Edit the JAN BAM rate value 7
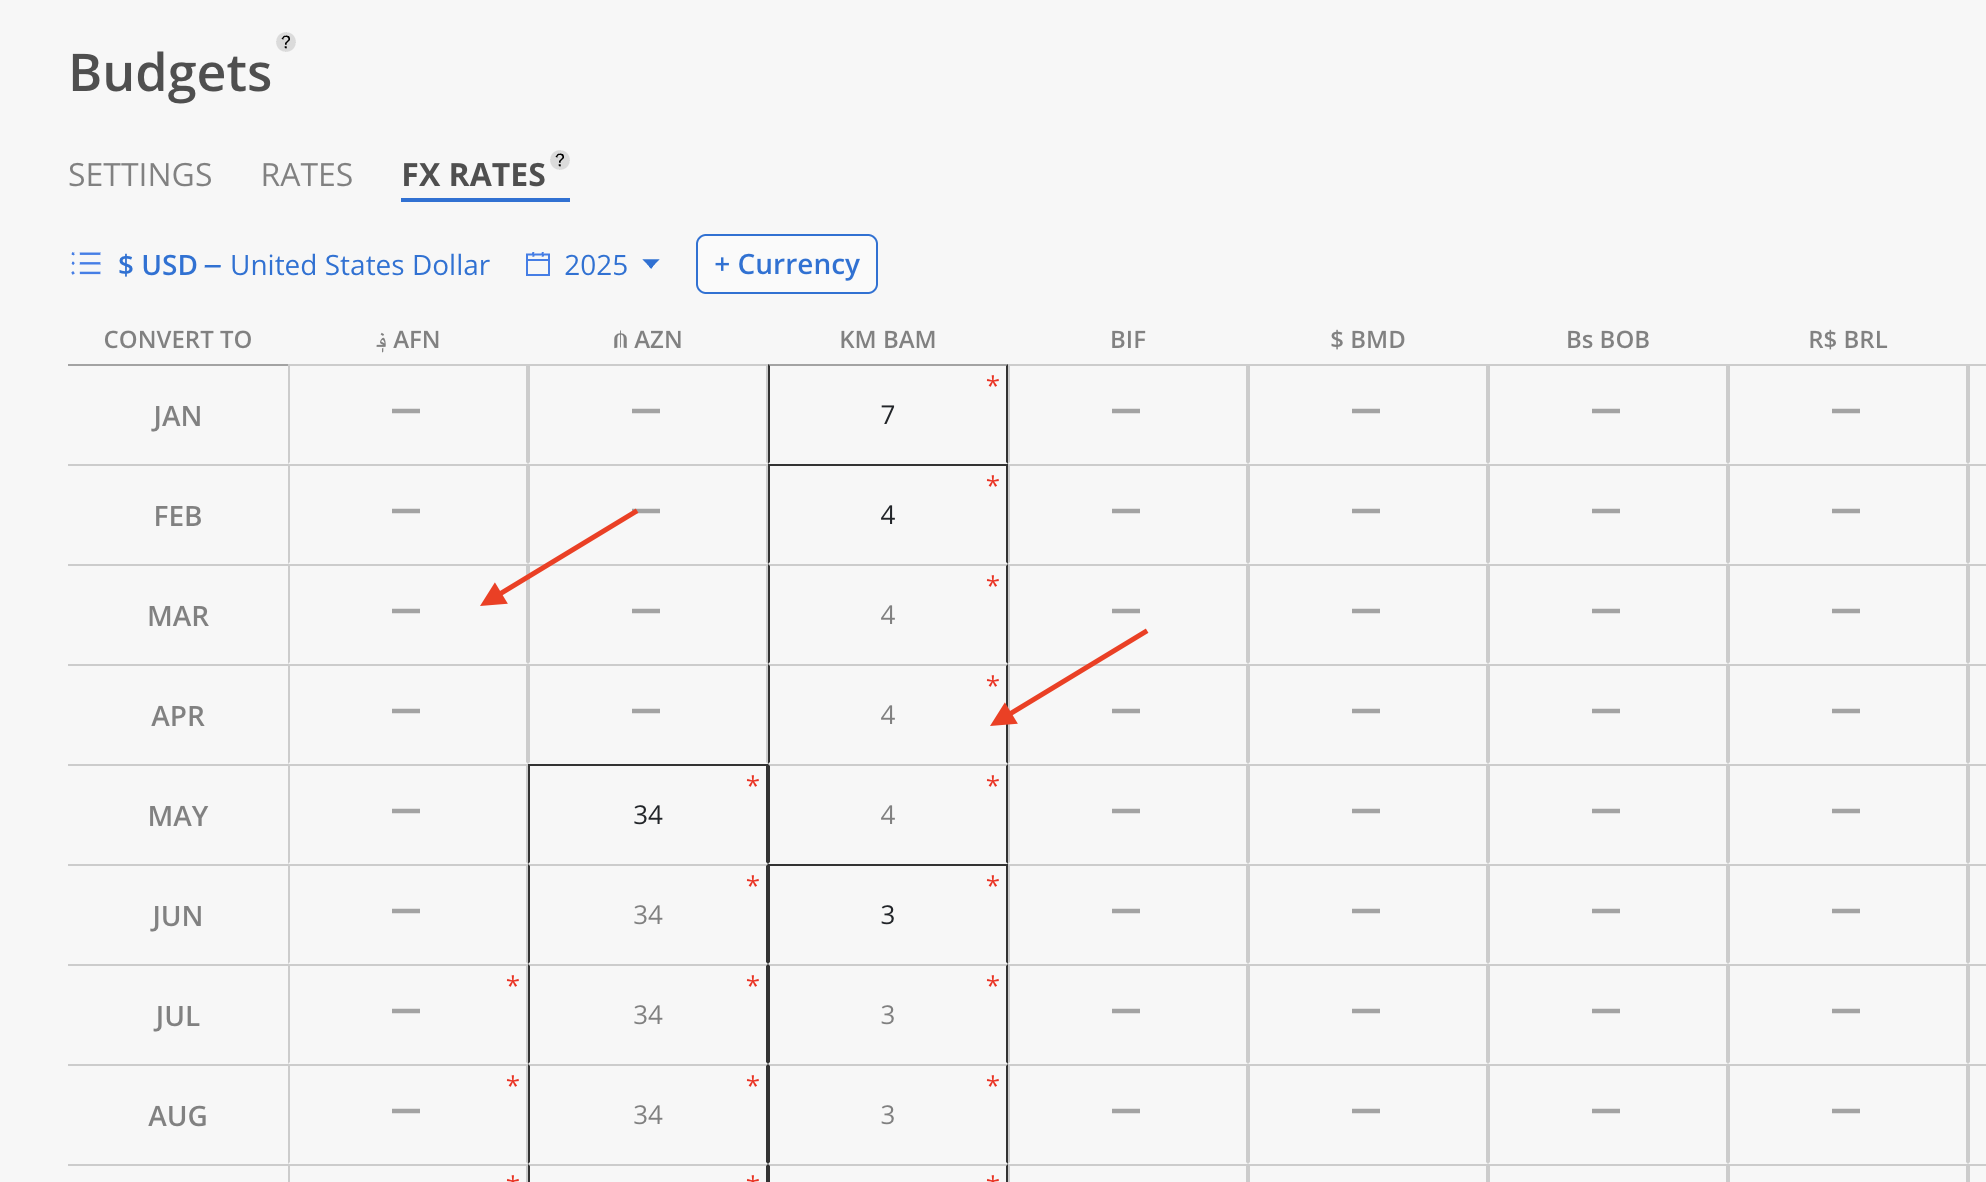The width and height of the screenshot is (1986, 1182). click(887, 415)
